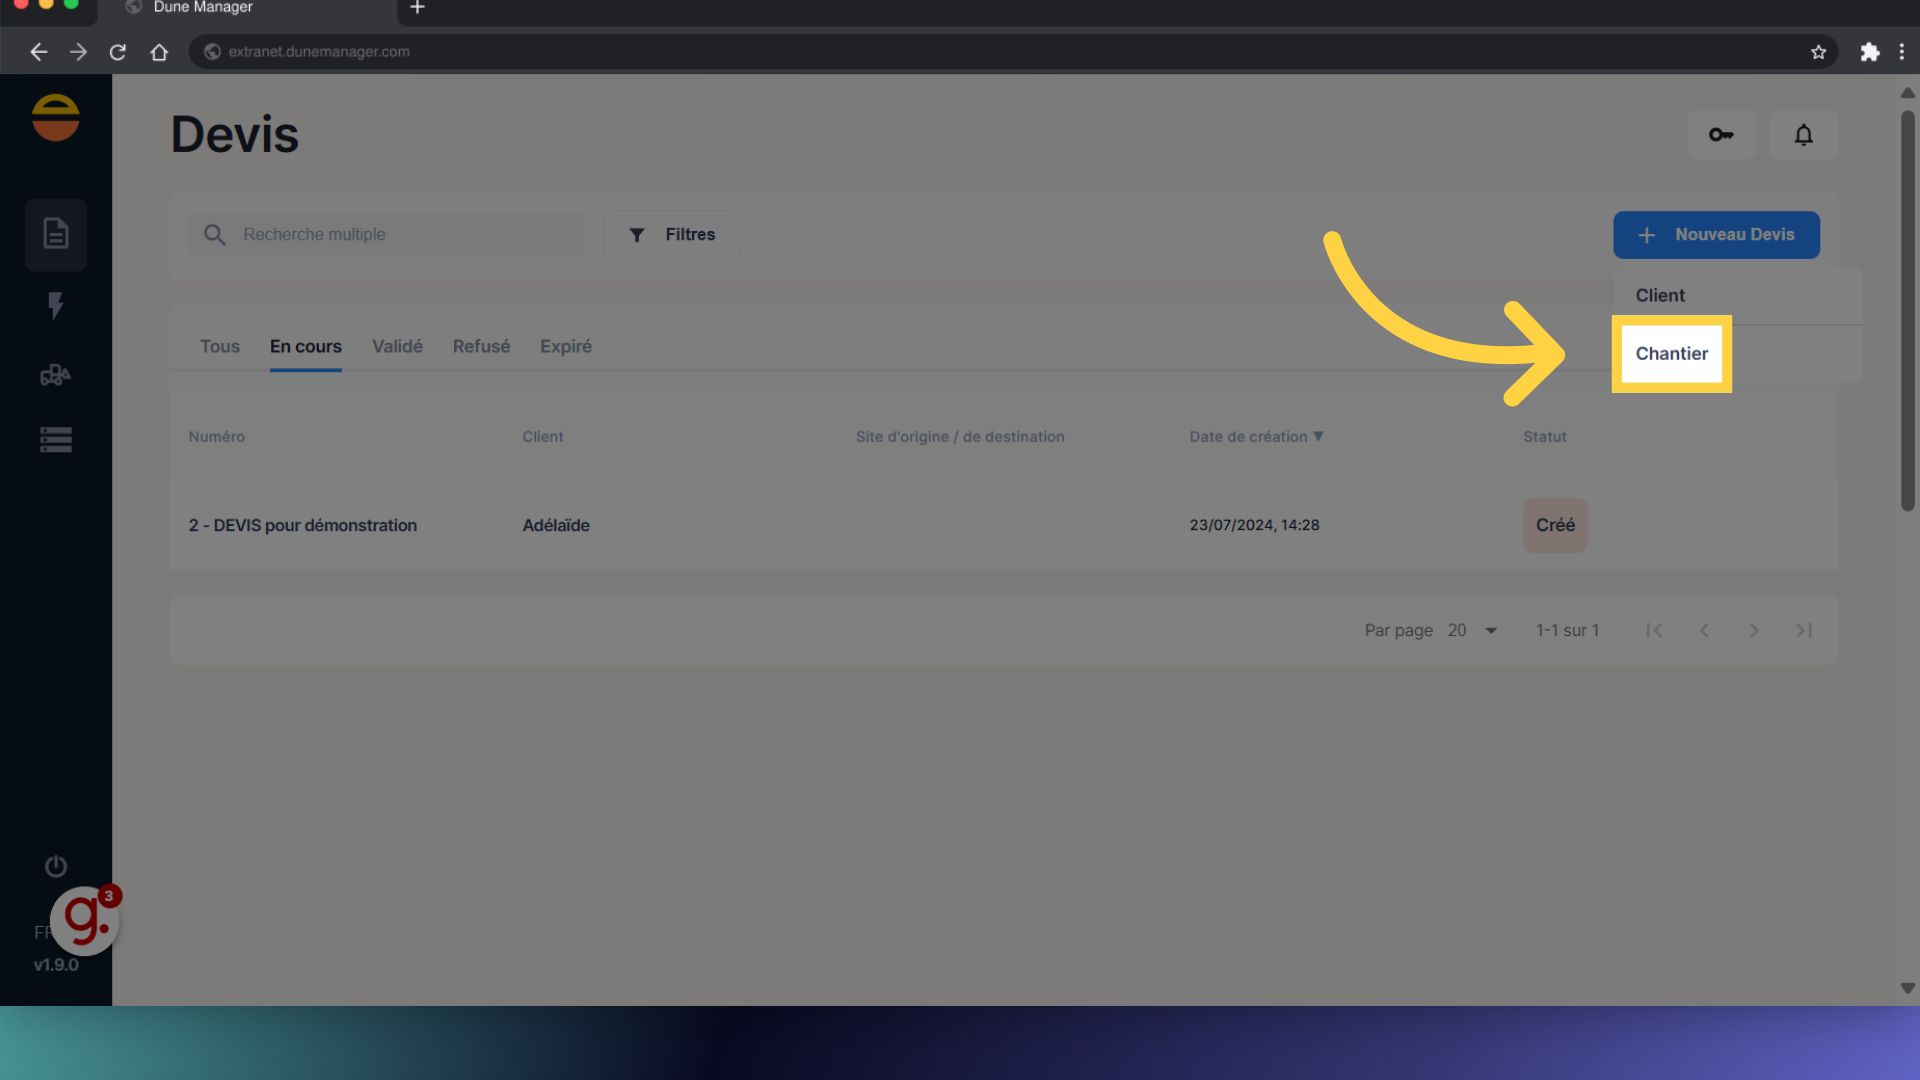Viewport: 1920px width, 1080px height.
Task: Focus the Recherche multiple search field
Action: (400, 234)
